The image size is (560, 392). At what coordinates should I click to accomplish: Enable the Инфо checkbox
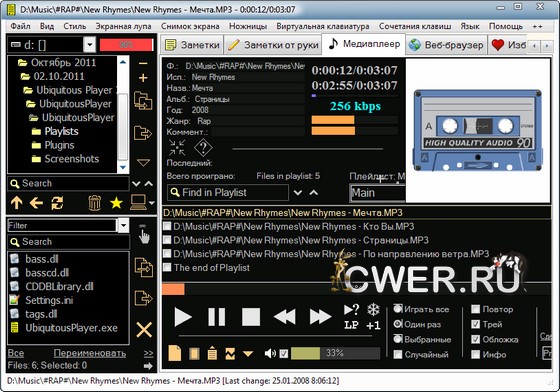[475, 355]
